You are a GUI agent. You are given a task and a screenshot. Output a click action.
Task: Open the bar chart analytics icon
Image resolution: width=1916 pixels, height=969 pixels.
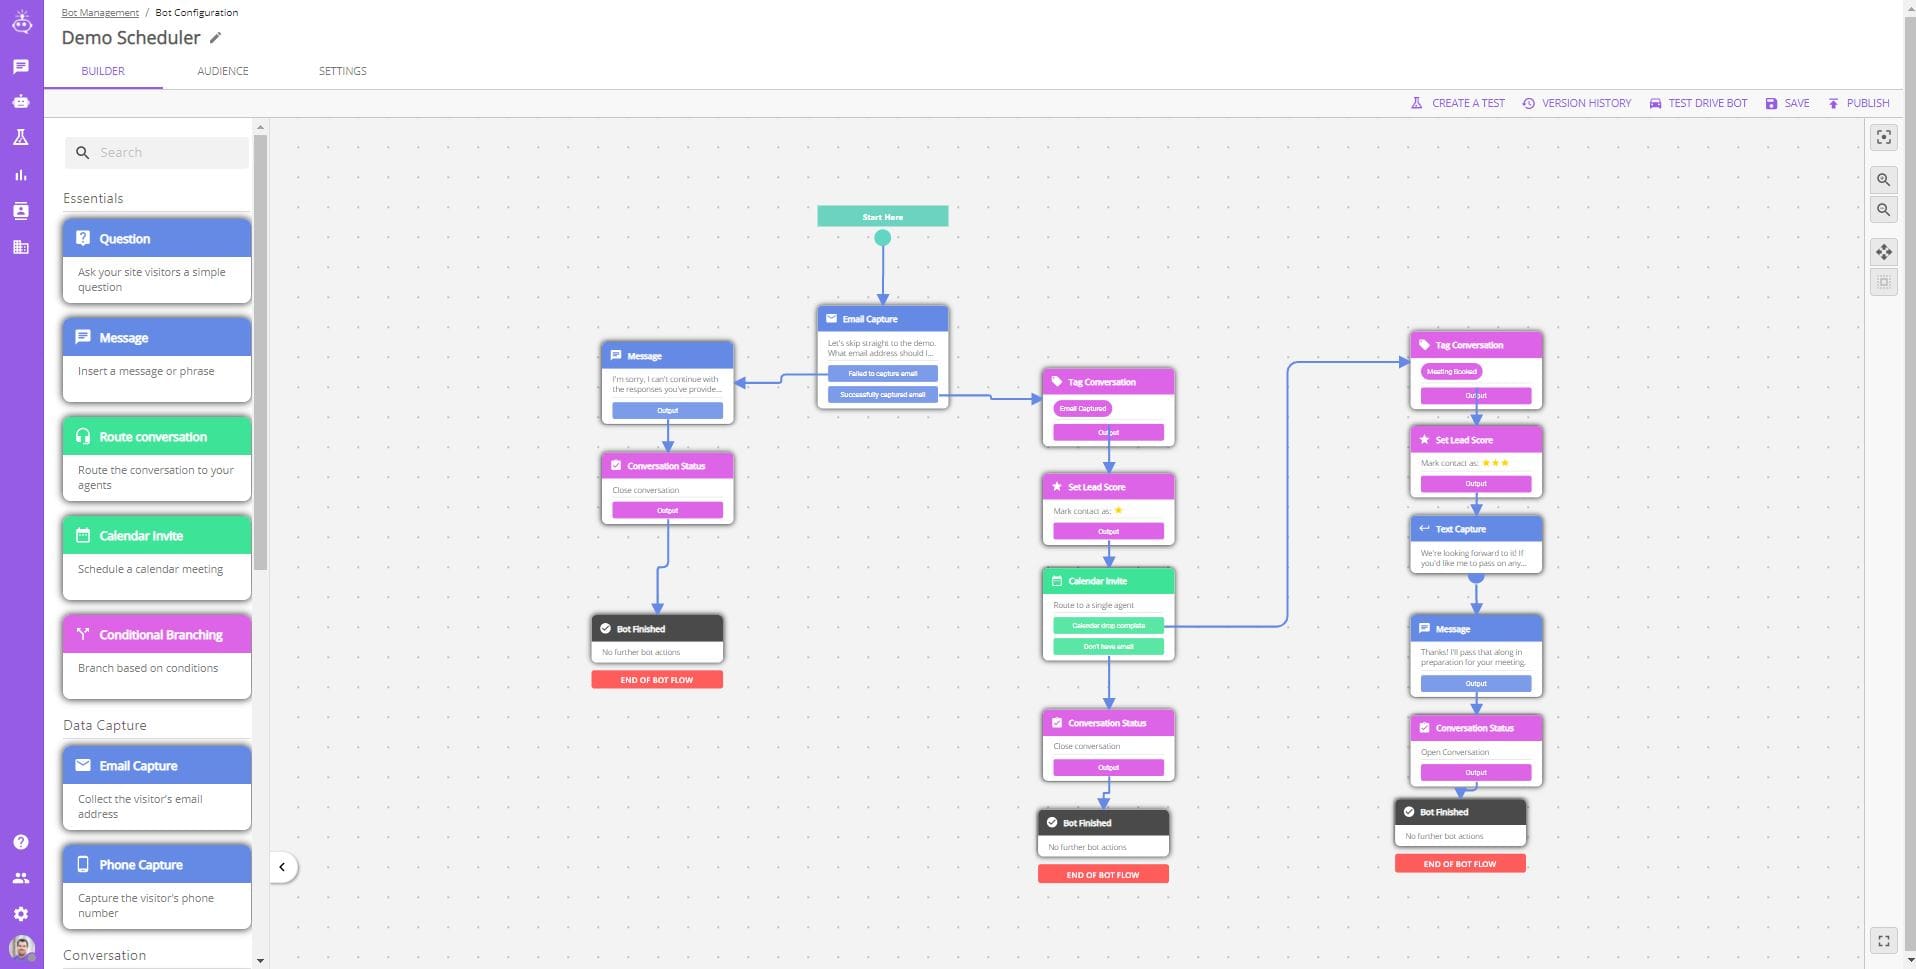(x=21, y=175)
